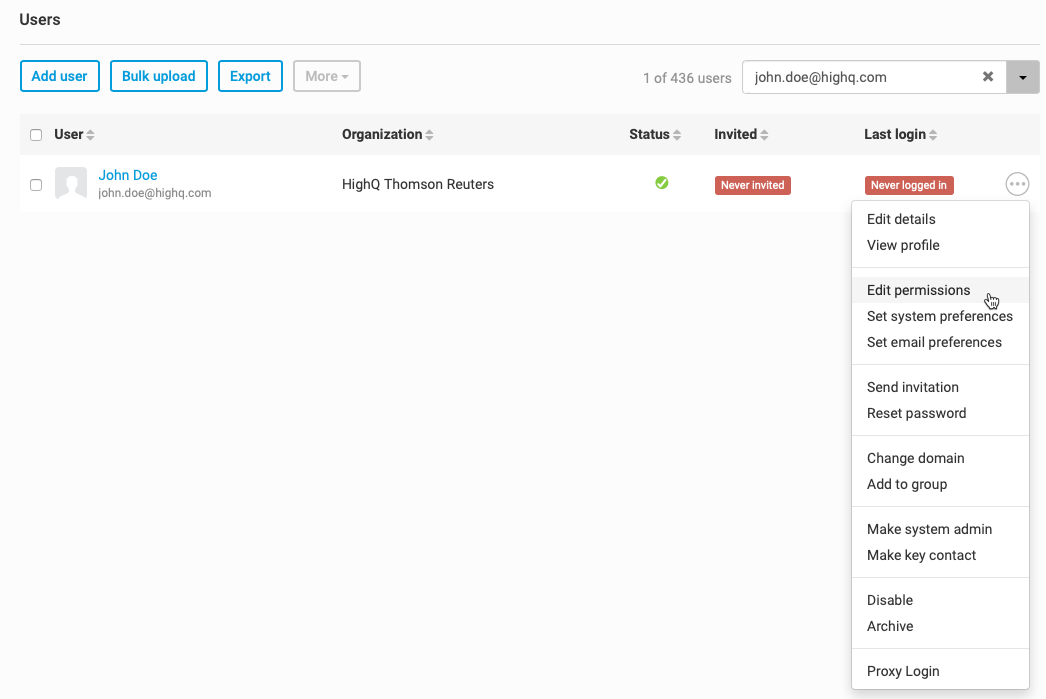Clear the search field with the X icon
This screenshot has height=699, width=1046.
click(x=988, y=77)
